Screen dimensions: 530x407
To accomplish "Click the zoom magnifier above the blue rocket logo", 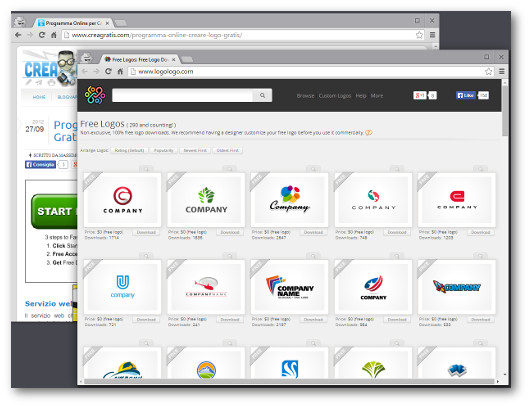I will click(481, 256).
